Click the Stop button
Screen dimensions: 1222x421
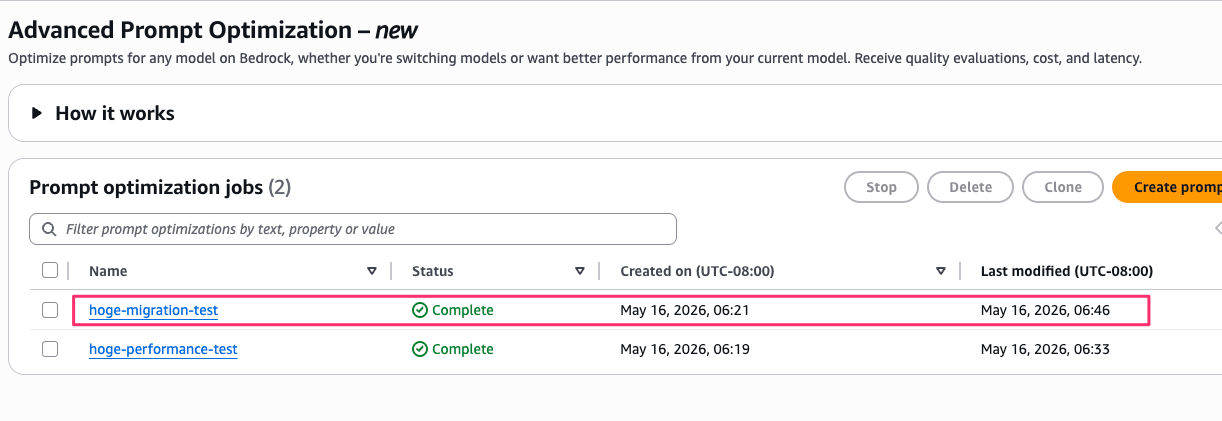click(x=881, y=187)
